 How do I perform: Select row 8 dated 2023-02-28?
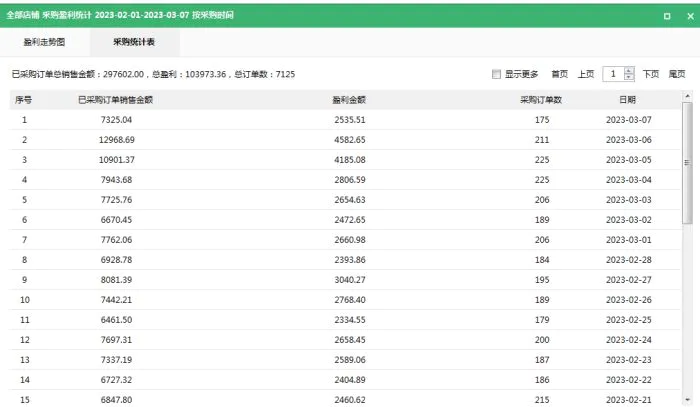[x=345, y=260]
